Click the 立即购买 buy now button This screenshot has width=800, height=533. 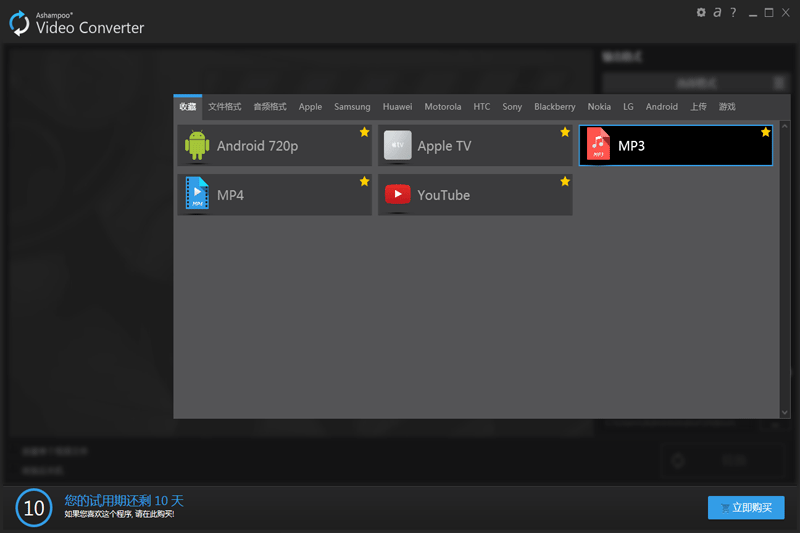746,507
